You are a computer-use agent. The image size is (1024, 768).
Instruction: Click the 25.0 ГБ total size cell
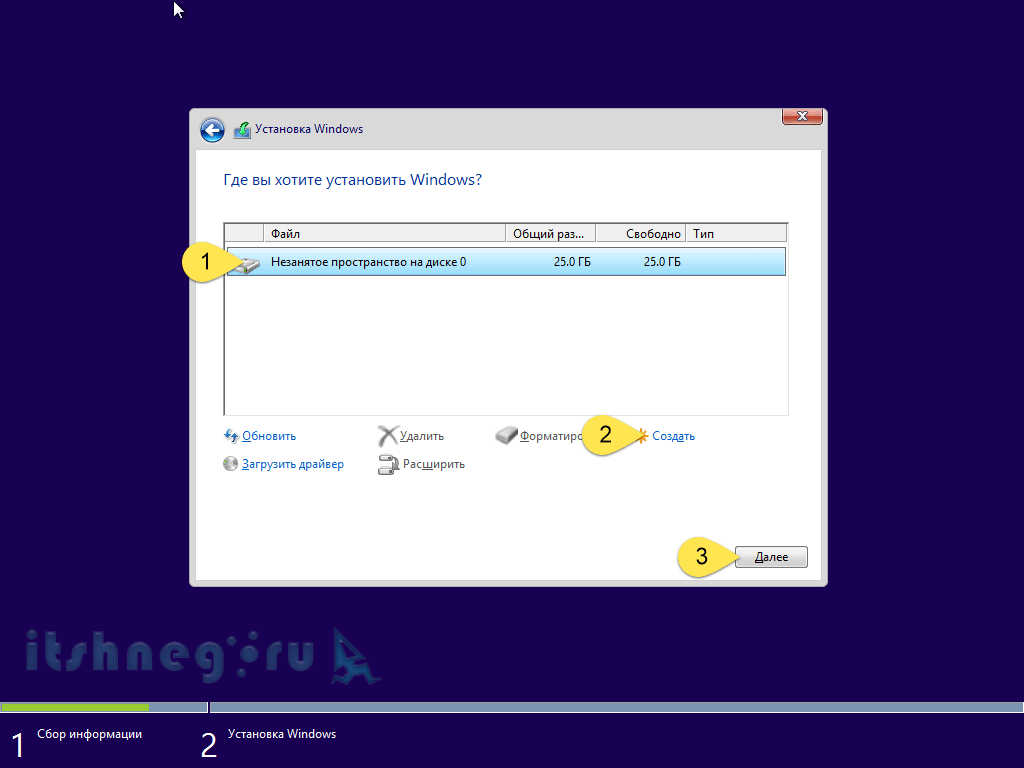[572, 262]
